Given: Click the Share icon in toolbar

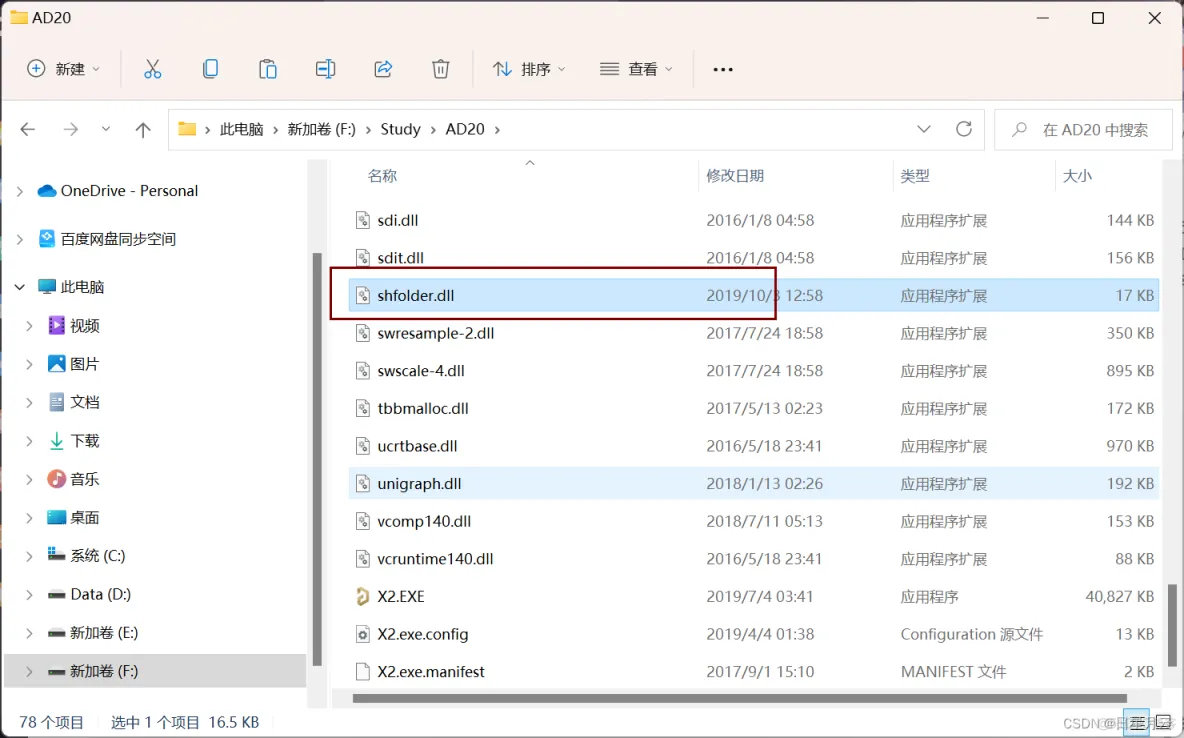Looking at the screenshot, I should click(383, 69).
